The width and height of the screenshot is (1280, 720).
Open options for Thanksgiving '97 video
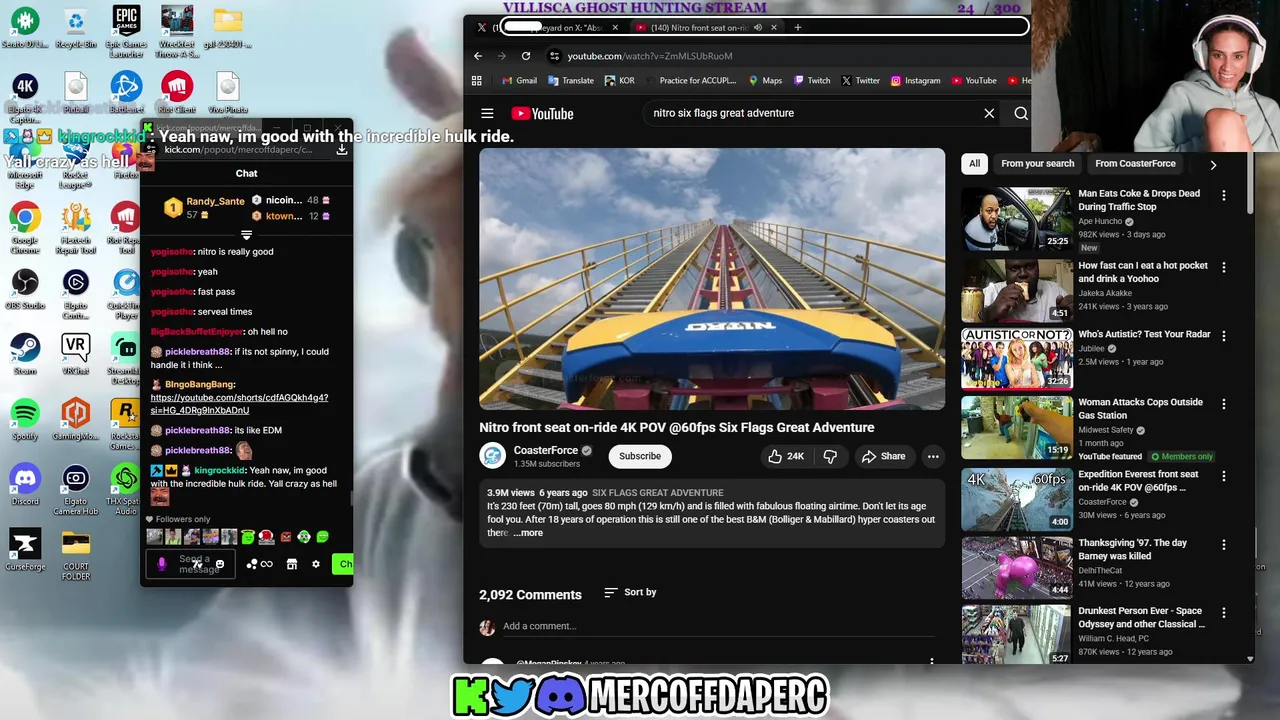(1223, 545)
